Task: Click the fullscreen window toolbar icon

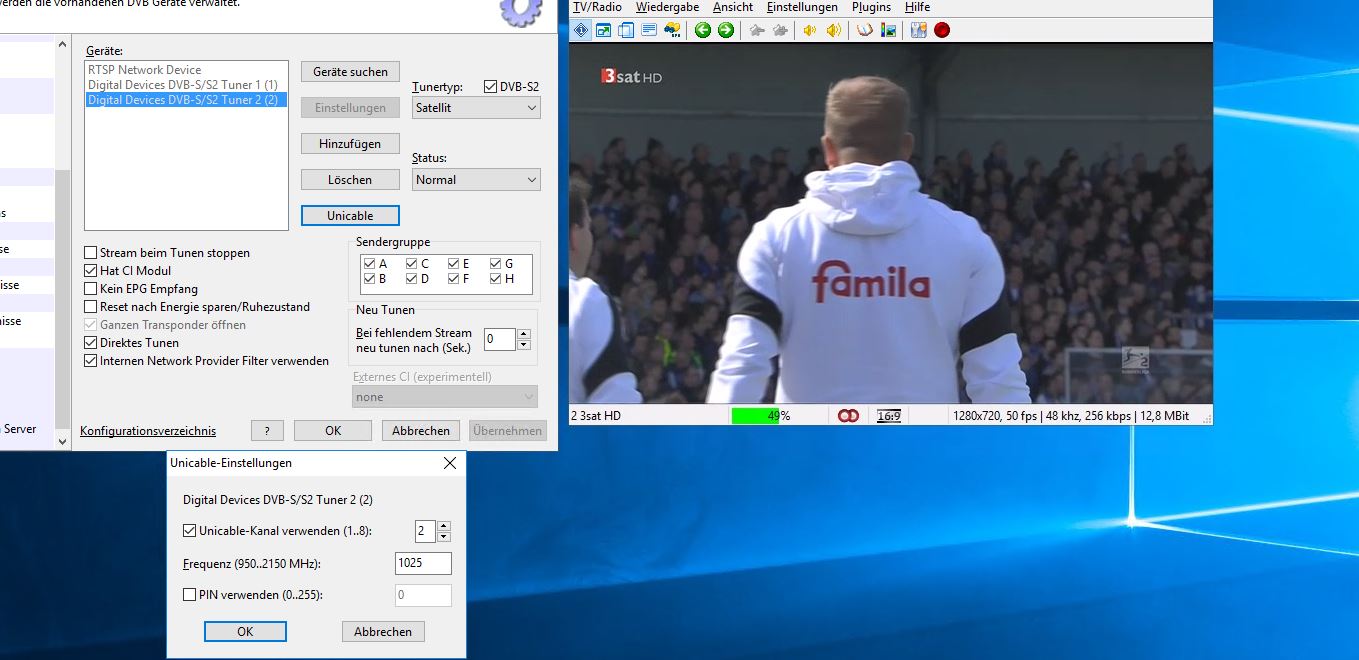Action: tap(603, 30)
